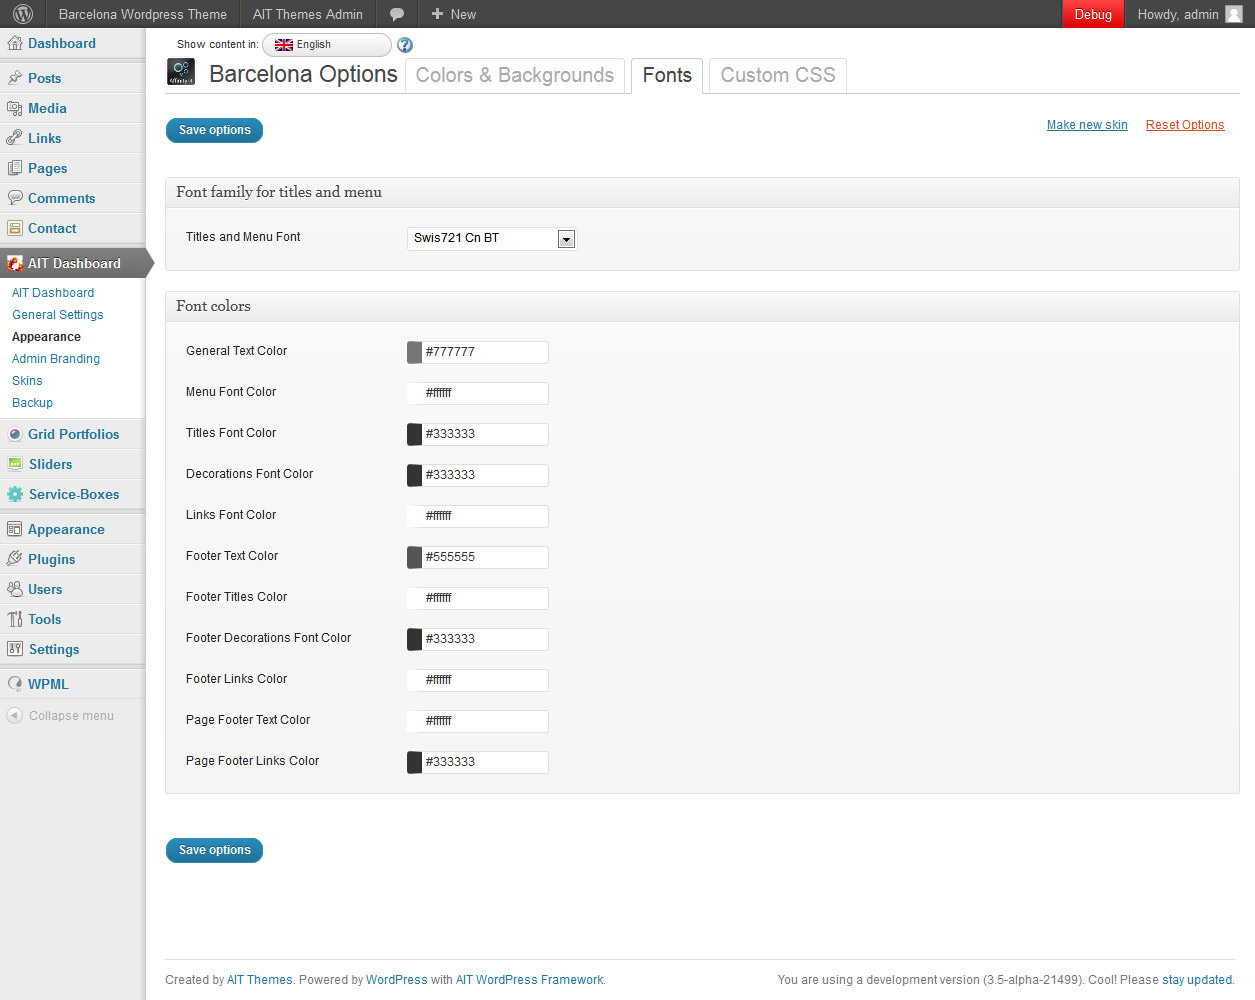Click the Barcelona Options theme logo icon

pyautogui.click(x=181, y=72)
